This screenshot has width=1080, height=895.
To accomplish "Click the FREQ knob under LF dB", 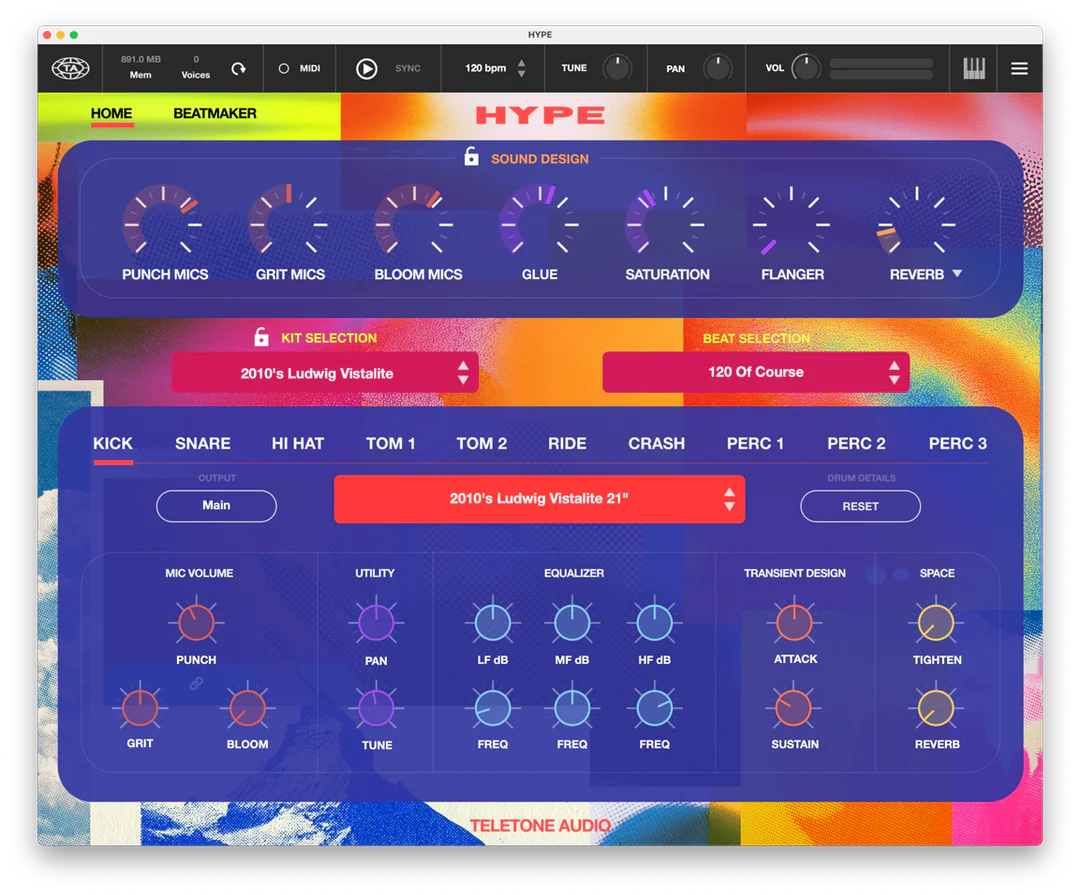I will [492, 708].
